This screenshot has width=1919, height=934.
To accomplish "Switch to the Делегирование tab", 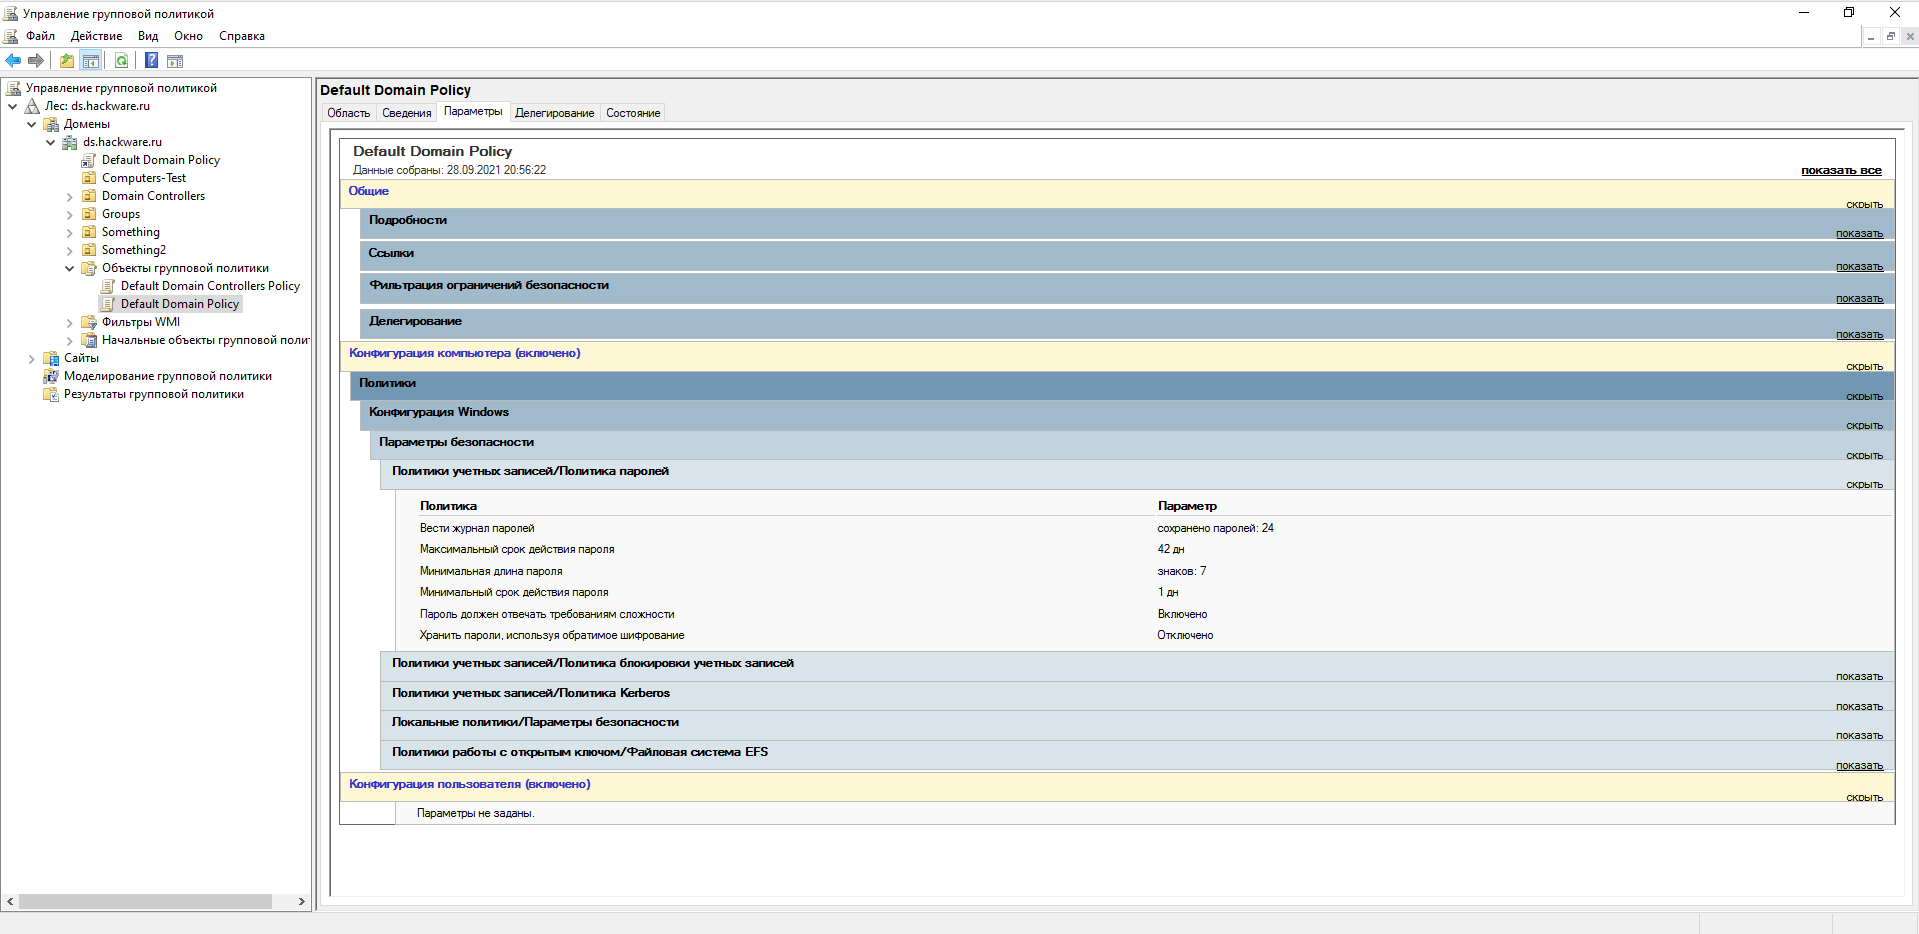I will [554, 113].
